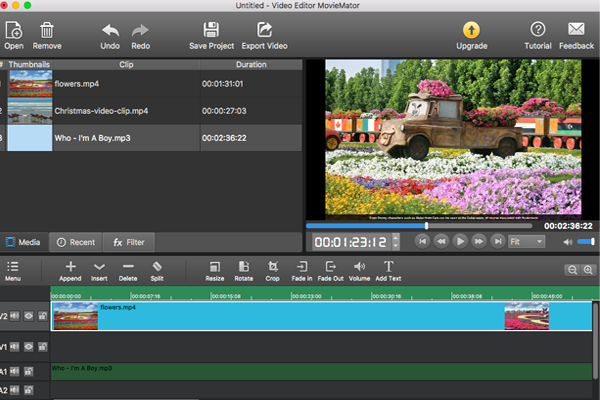Split clip at the playhead
The width and height of the screenshot is (600, 400).
157,271
